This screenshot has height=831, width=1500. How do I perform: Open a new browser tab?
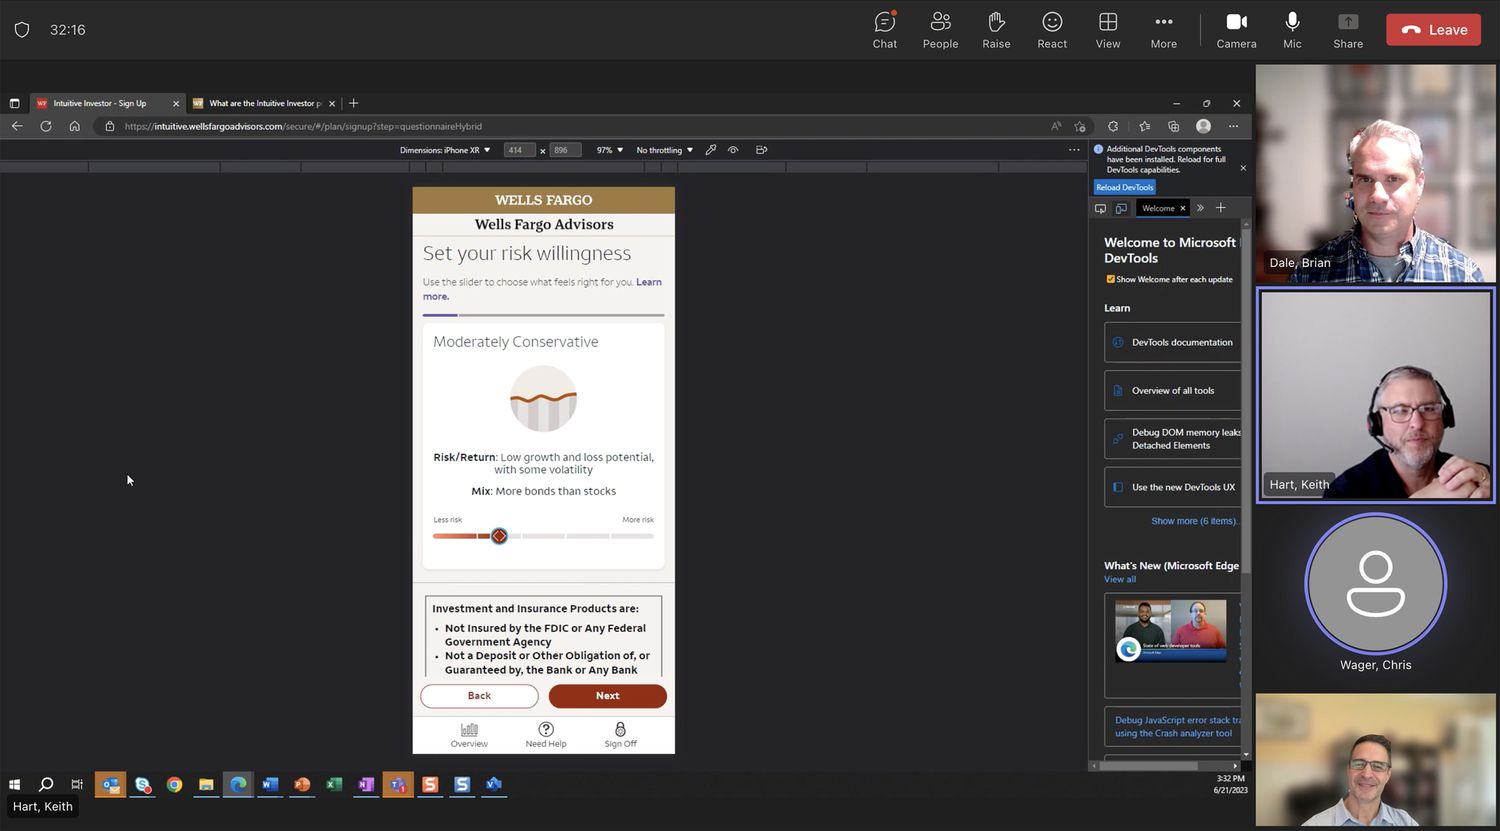[x=353, y=103]
